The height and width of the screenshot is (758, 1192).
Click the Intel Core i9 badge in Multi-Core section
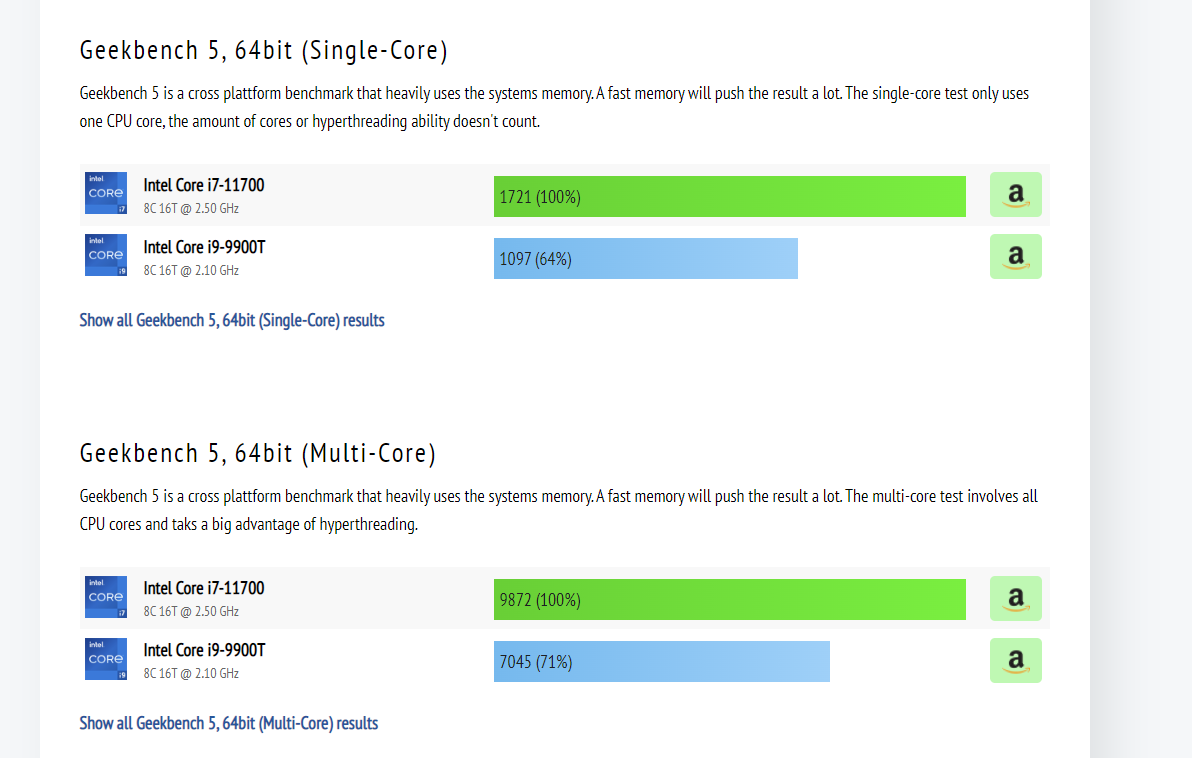click(x=106, y=659)
